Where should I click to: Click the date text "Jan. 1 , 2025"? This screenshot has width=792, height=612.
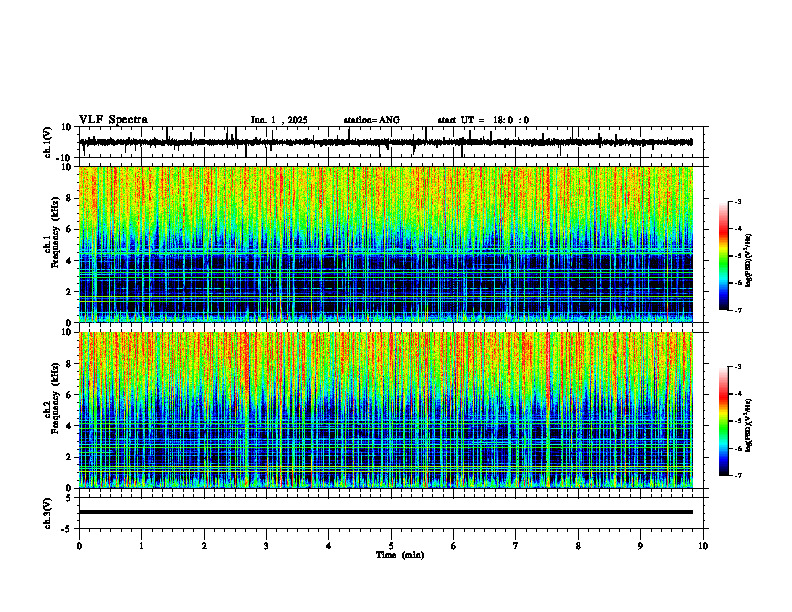(279, 120)
